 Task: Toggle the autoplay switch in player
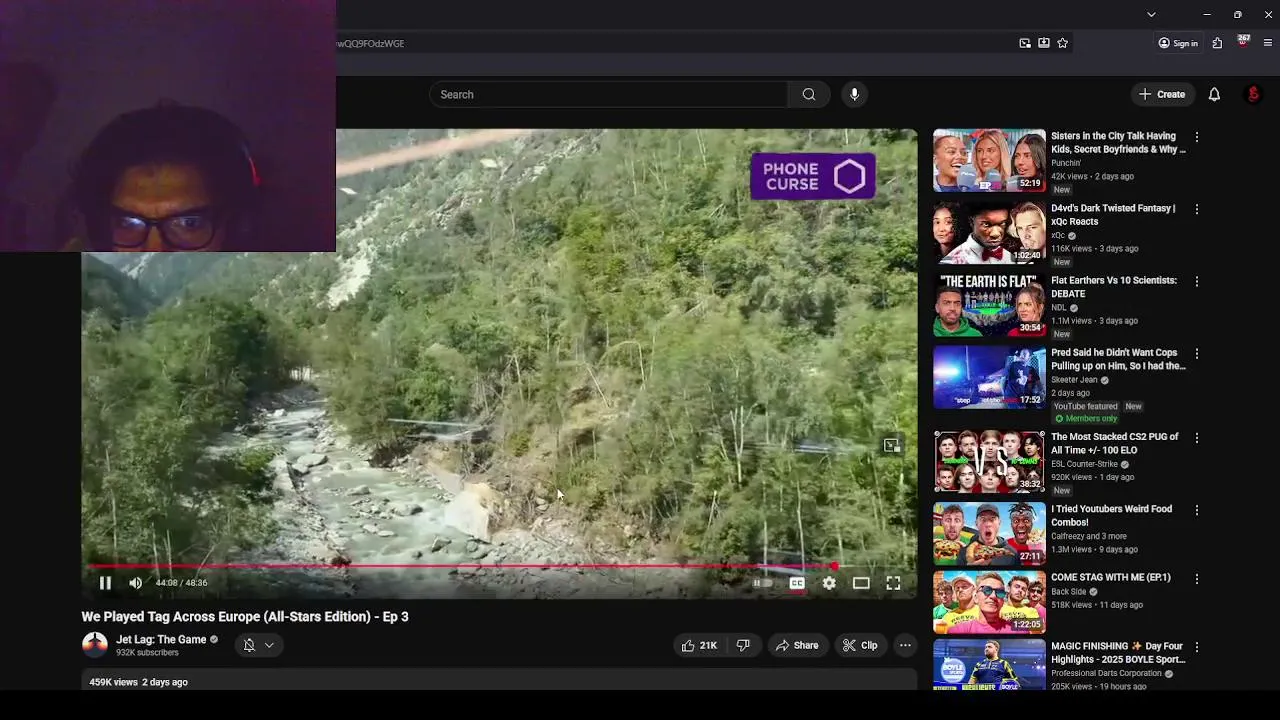pos(762,583)
